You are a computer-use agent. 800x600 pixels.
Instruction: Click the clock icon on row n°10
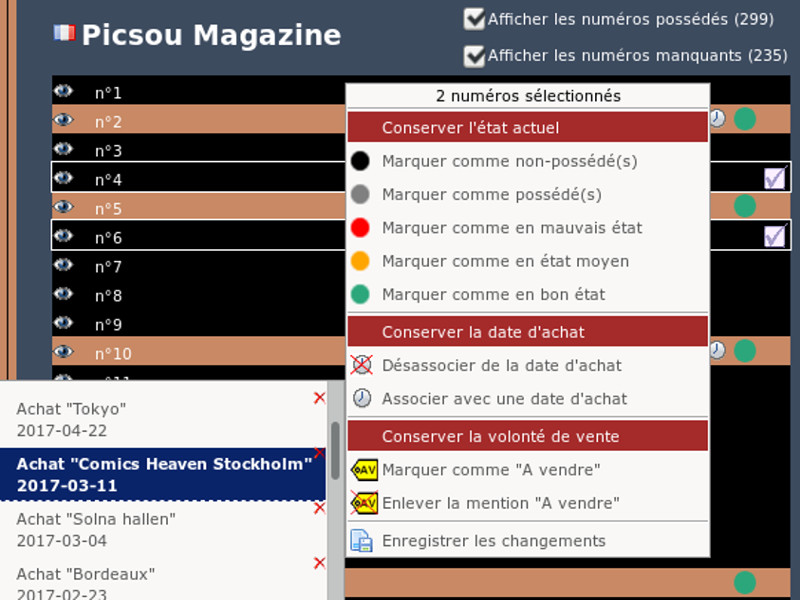pos(717,351)
